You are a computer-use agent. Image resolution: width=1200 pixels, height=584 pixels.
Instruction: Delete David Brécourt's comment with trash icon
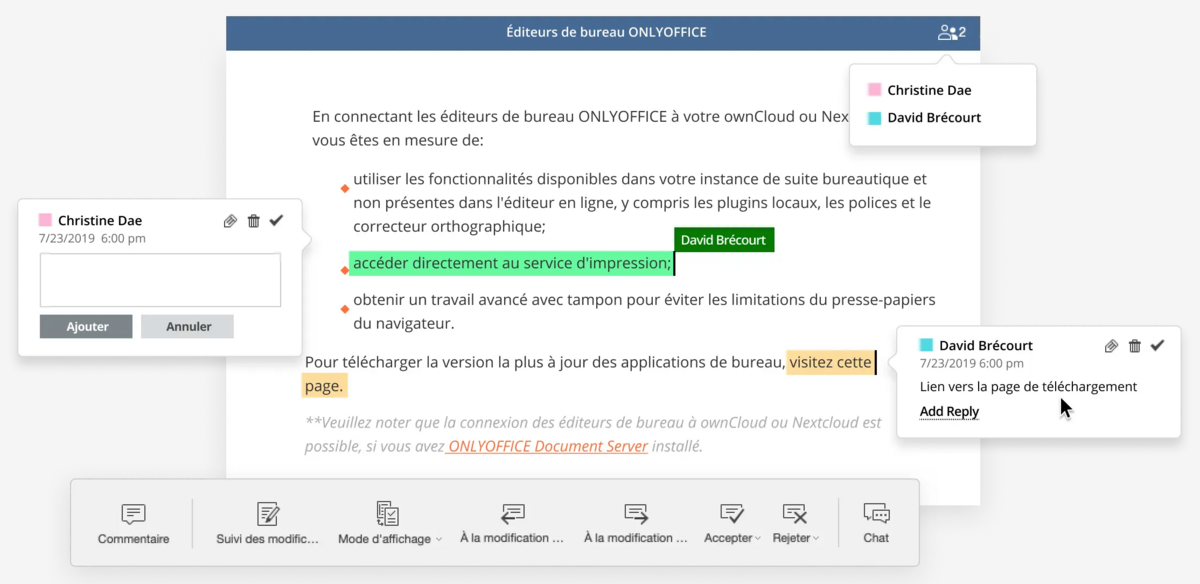[1135, 346]
